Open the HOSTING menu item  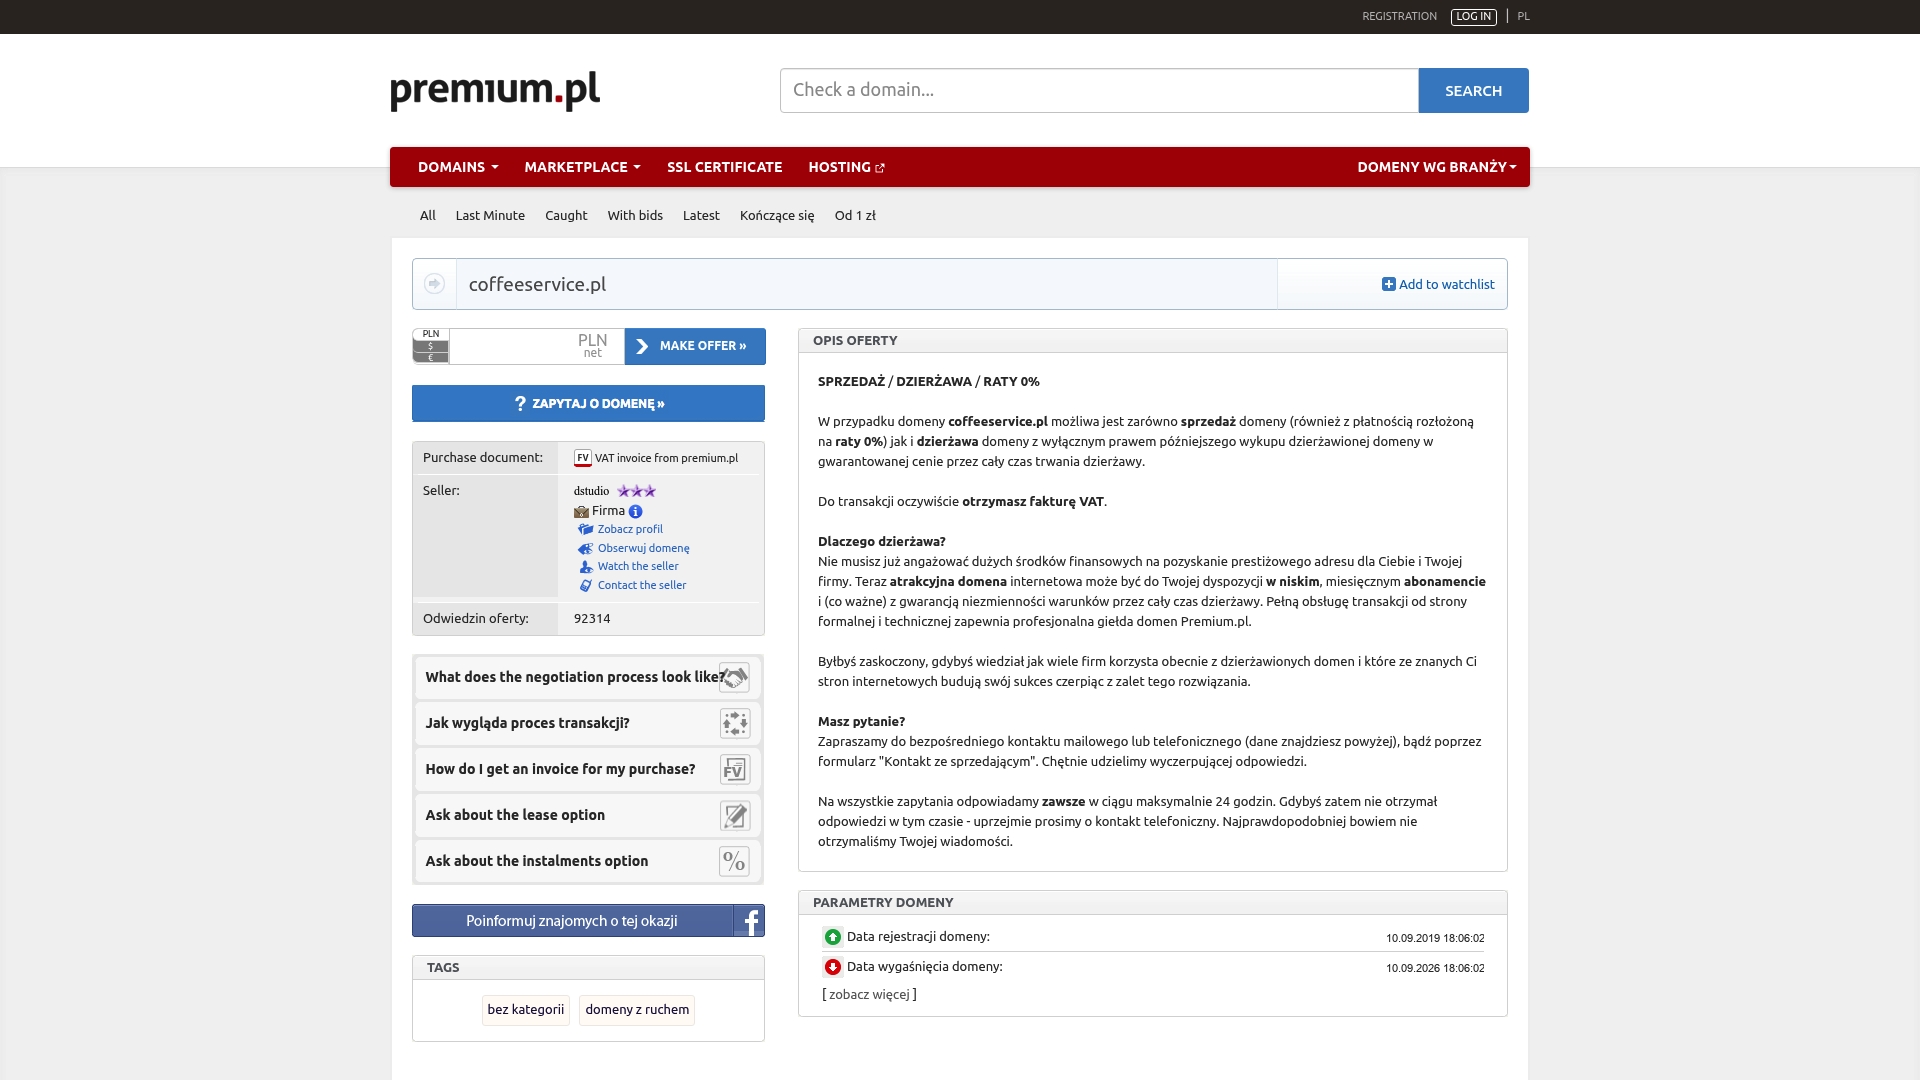pos(840,167)
